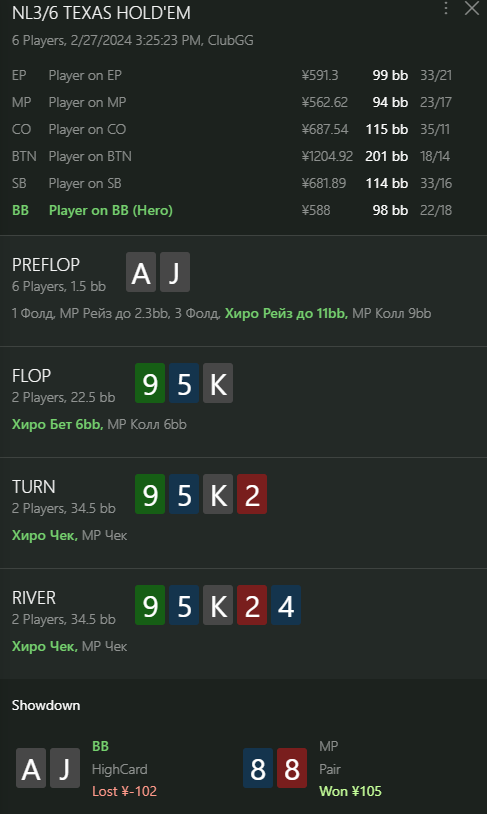Select the gray K flop card
This screenshot has height=814, width=487.
218,383
